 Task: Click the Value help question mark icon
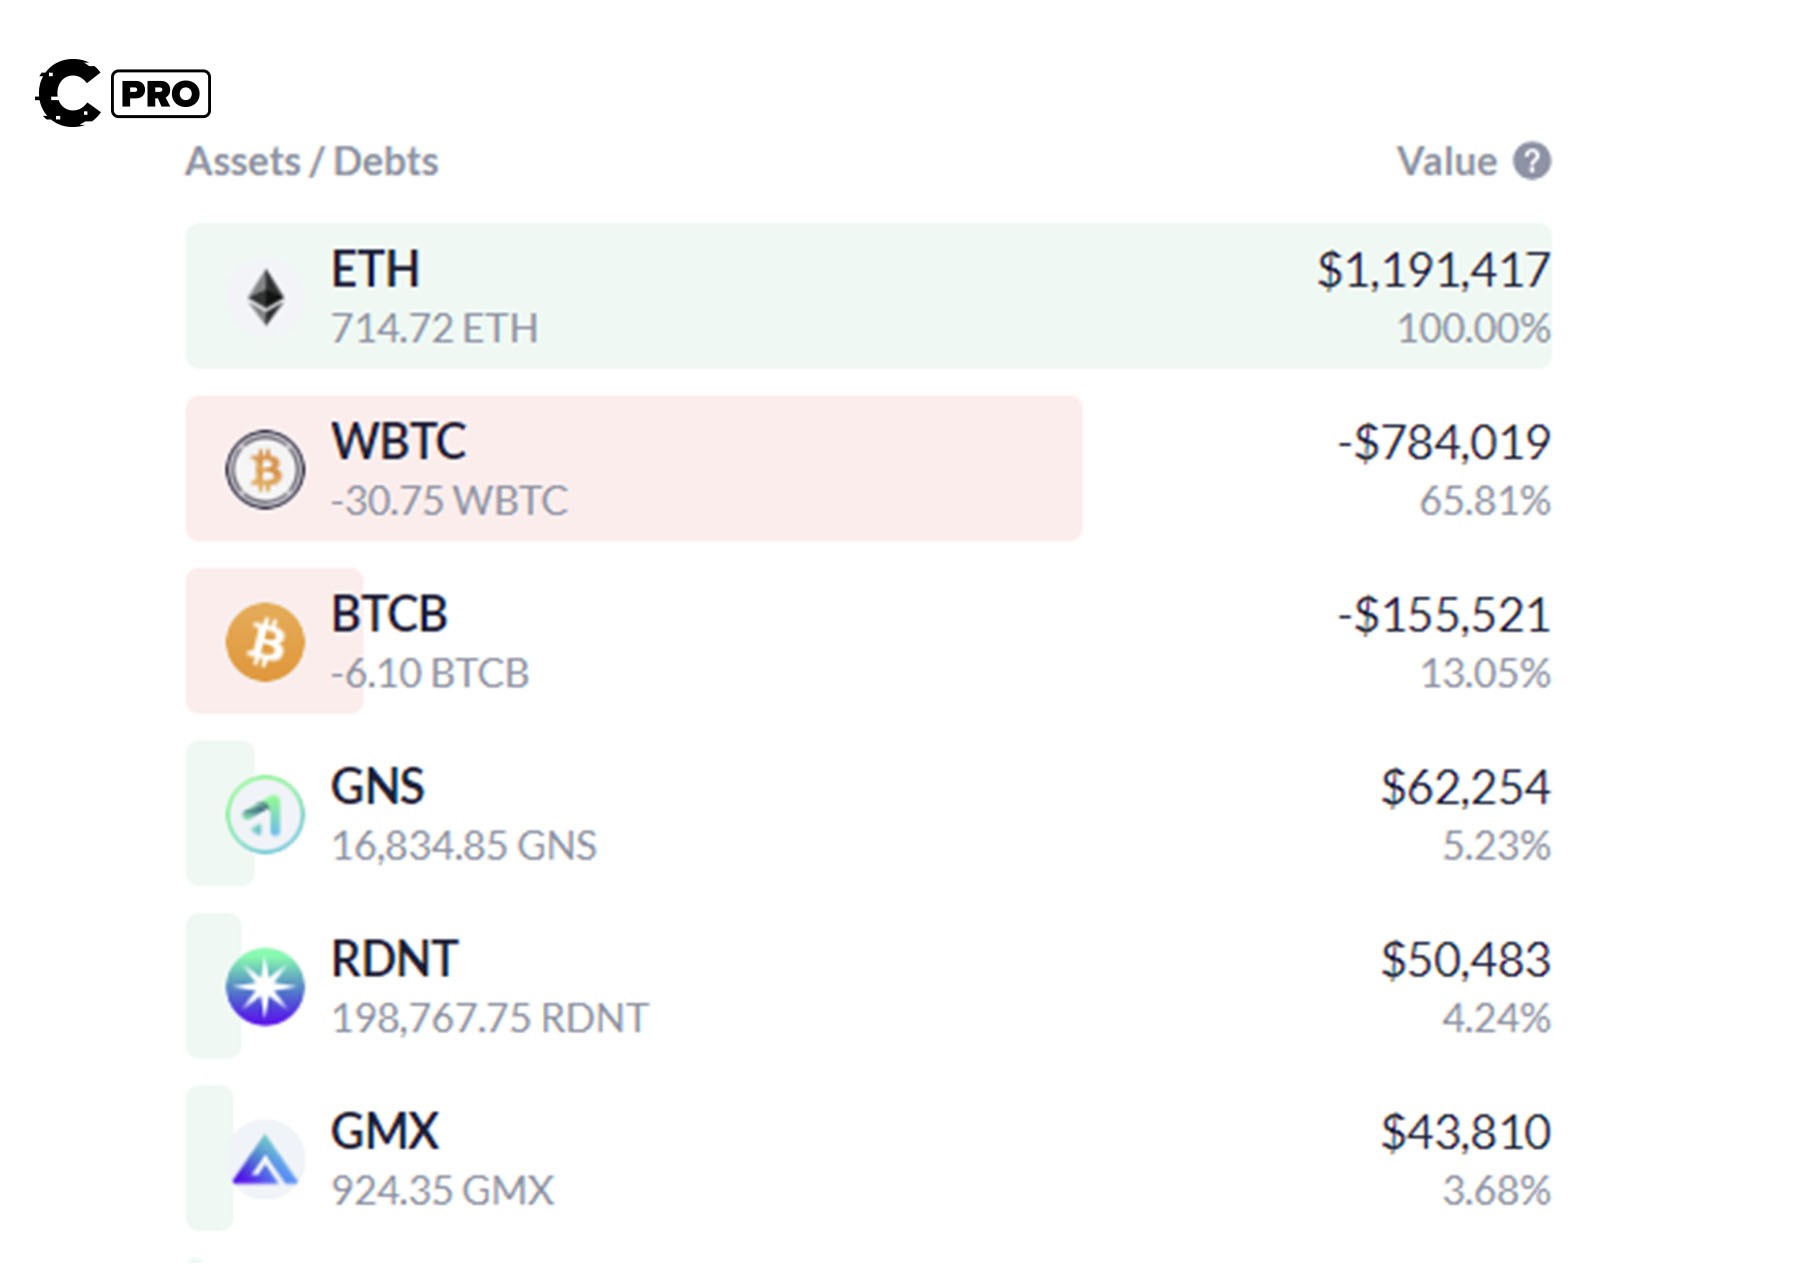pos(1531,161)
